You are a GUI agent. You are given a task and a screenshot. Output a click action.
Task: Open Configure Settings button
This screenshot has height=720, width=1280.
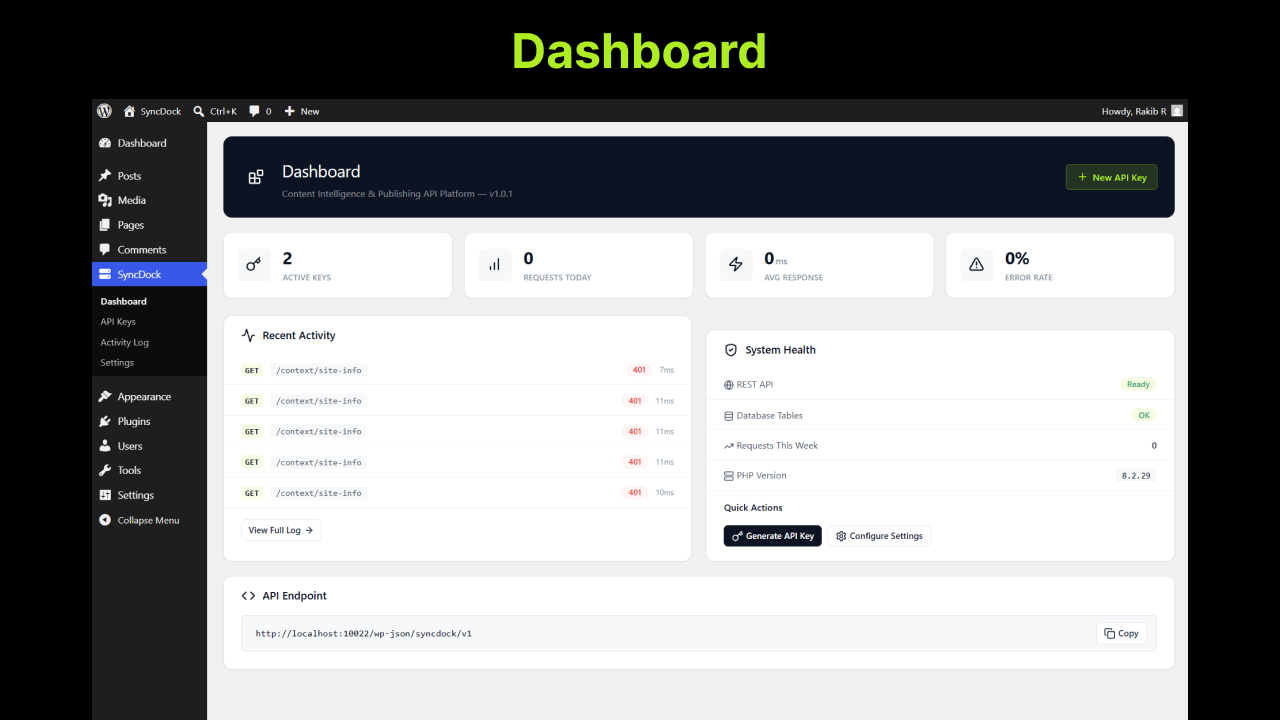point(879,536)
